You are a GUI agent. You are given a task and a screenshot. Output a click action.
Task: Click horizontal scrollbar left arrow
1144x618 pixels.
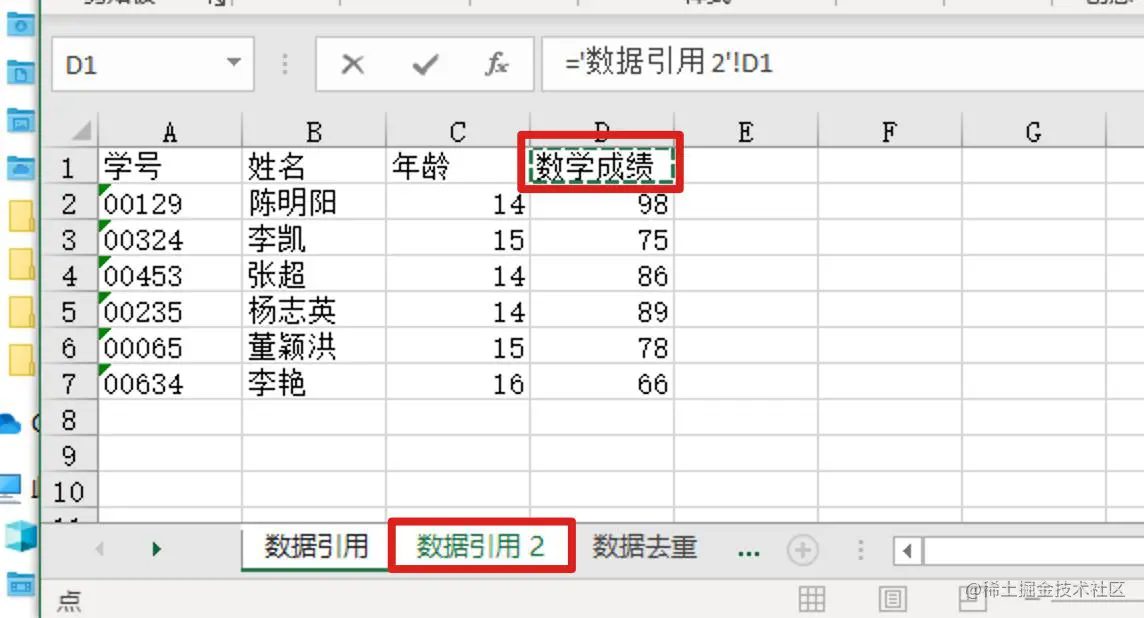tap(907, 551)
